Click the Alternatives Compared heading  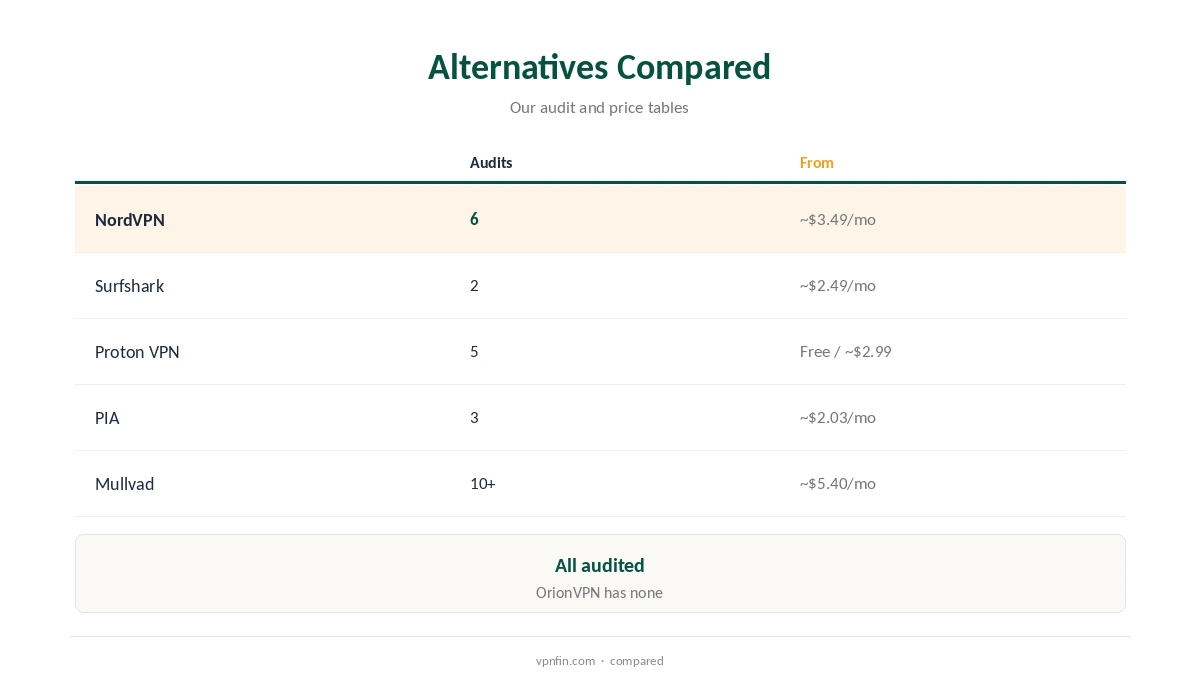pos(599,67)
